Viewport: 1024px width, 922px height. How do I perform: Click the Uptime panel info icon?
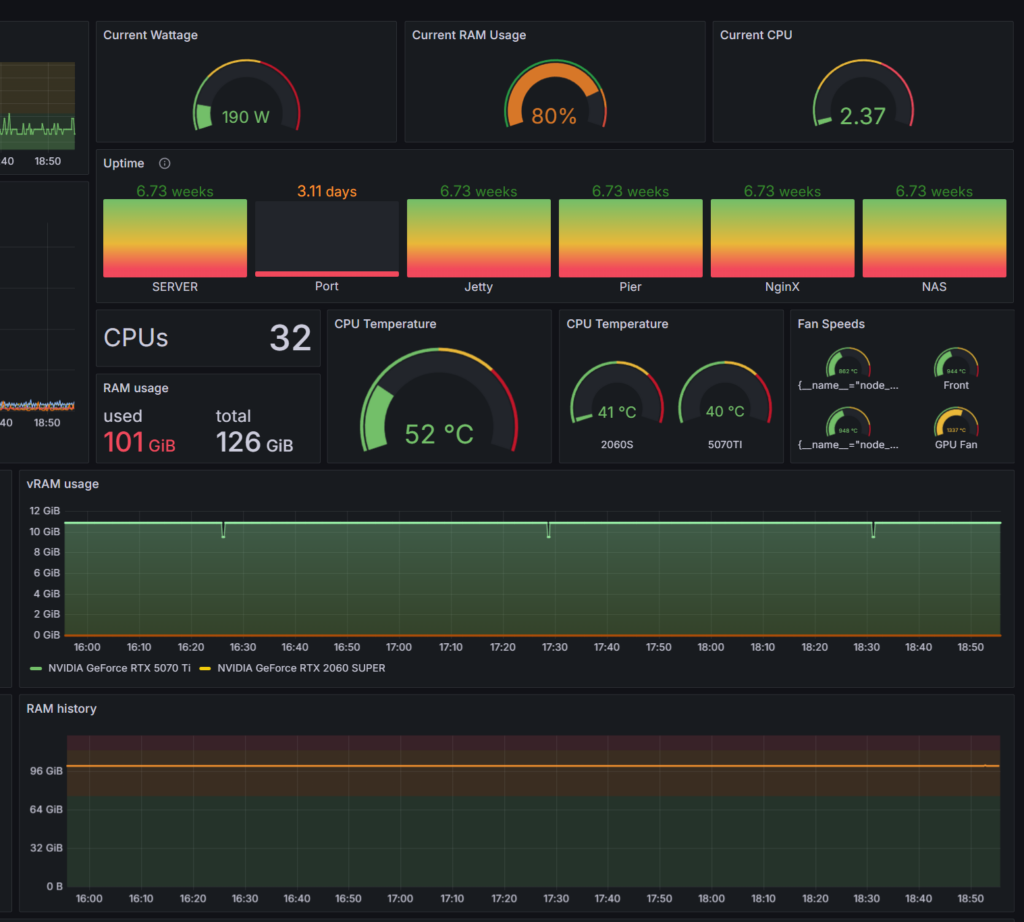click(165, 164)
